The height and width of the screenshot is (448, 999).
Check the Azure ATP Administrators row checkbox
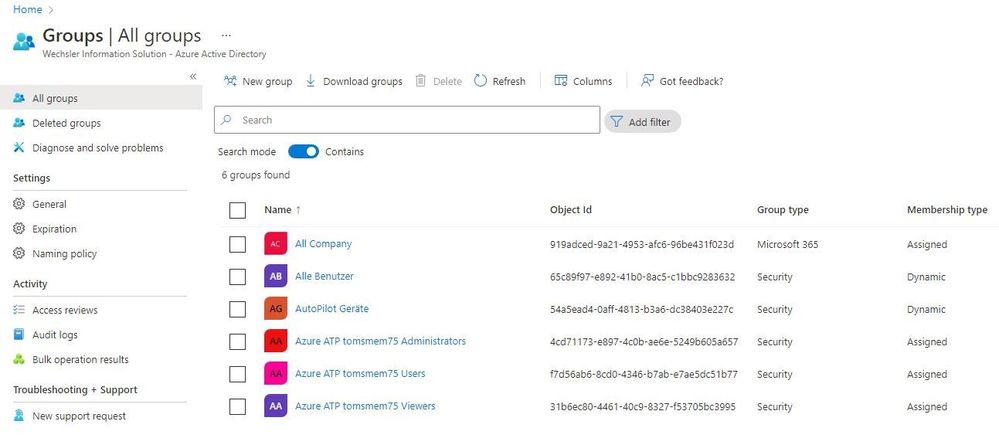238,342
